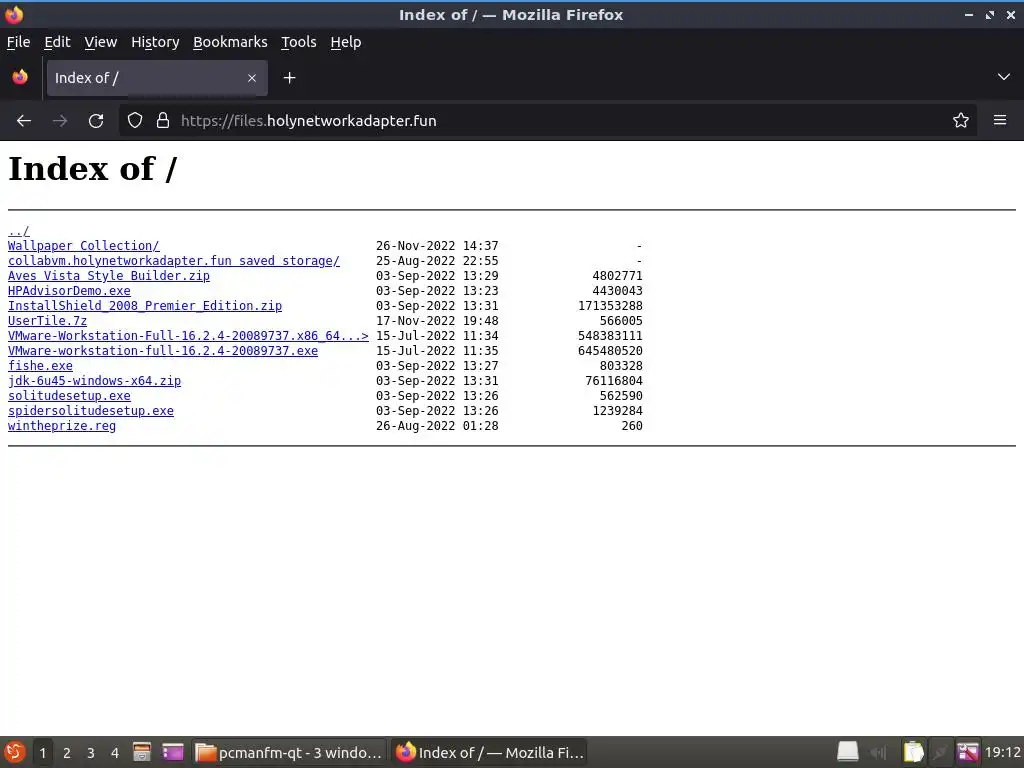This screenshot has width=1024, height=768.
Task: Click Firefox 'Index of /' taskbar button
Action: pyautogui.click(x=490, y=752)
